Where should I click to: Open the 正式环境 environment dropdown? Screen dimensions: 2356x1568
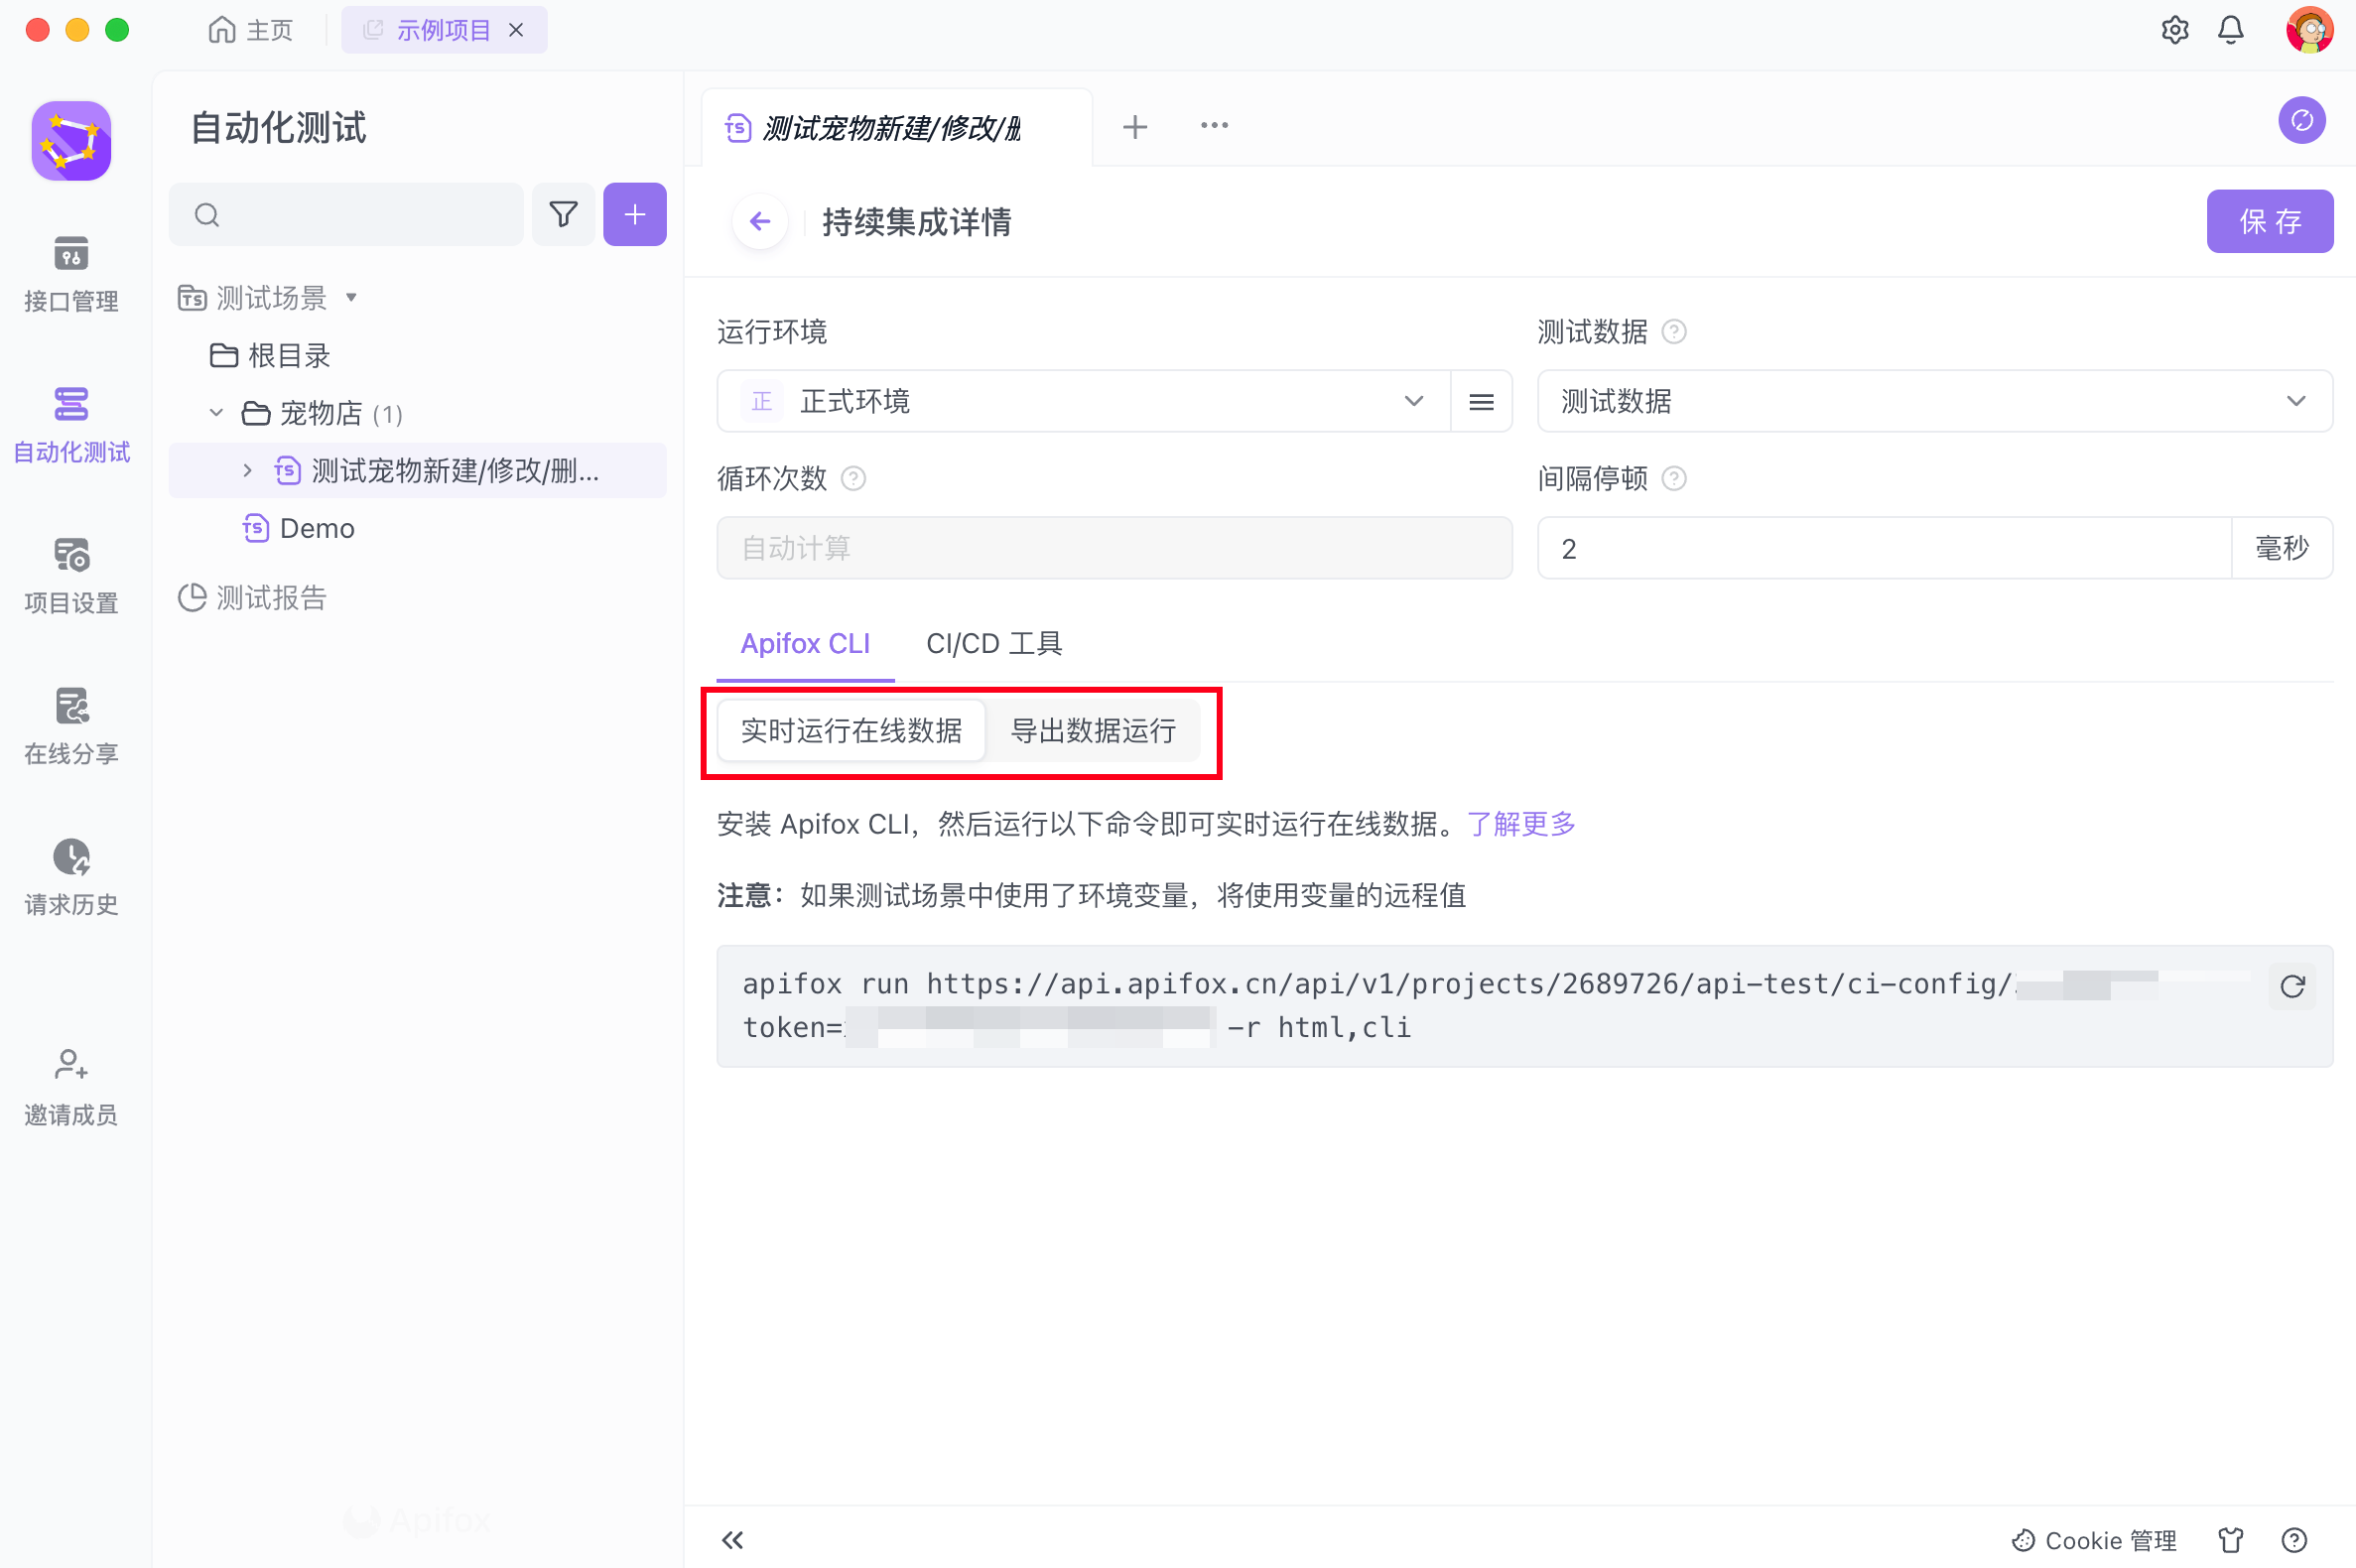tap(1083, 401)
